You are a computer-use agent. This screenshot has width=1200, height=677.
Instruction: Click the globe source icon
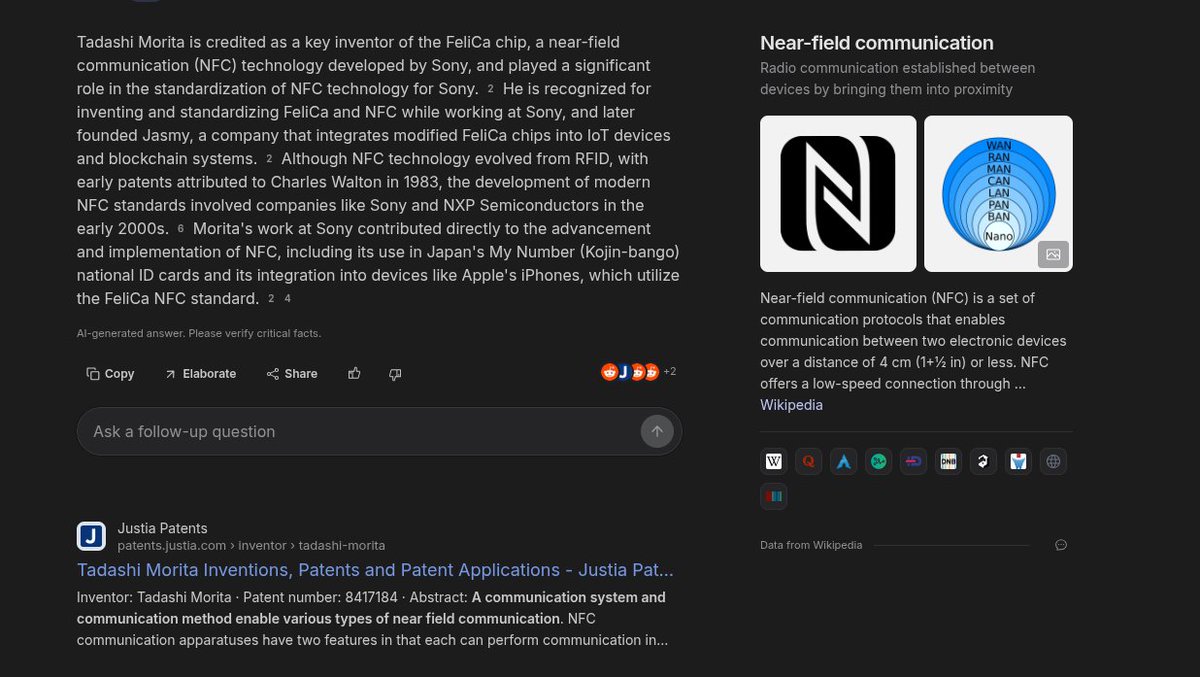coord(1053,461)
